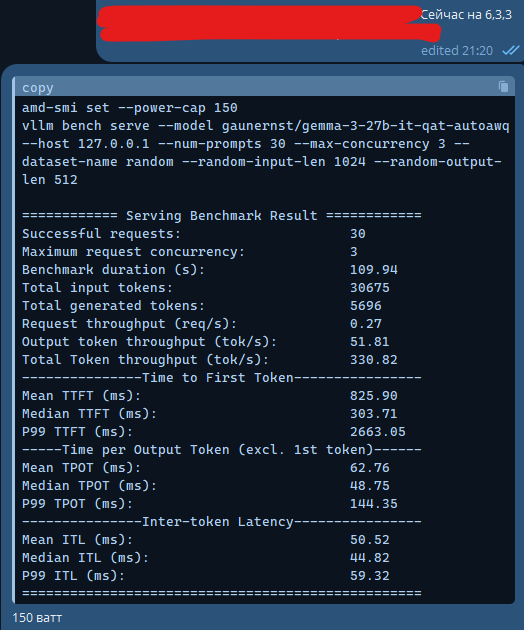Click the 'Benchmark duration (s):' label

pos(113,270)
